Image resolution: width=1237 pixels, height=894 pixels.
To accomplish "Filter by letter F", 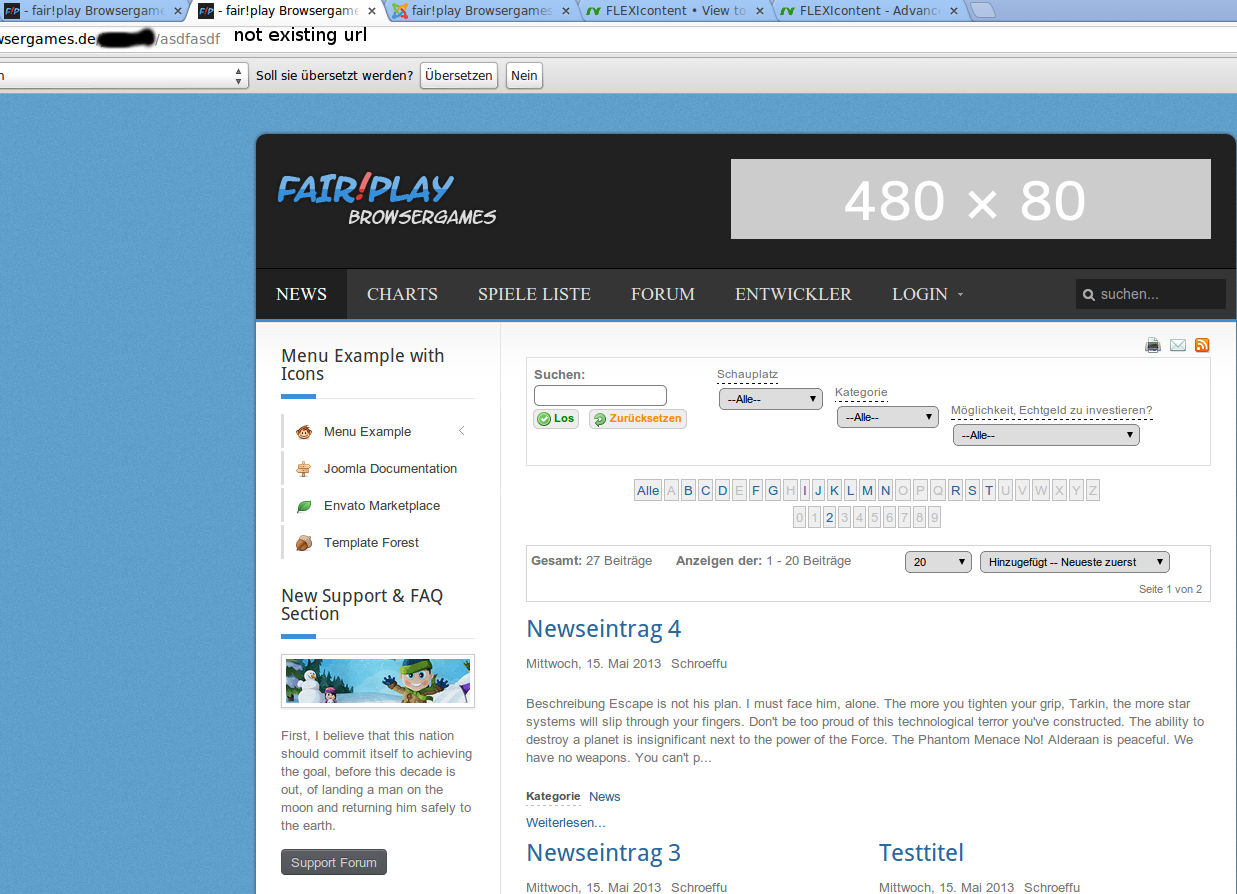I will [x=756, y=490].
